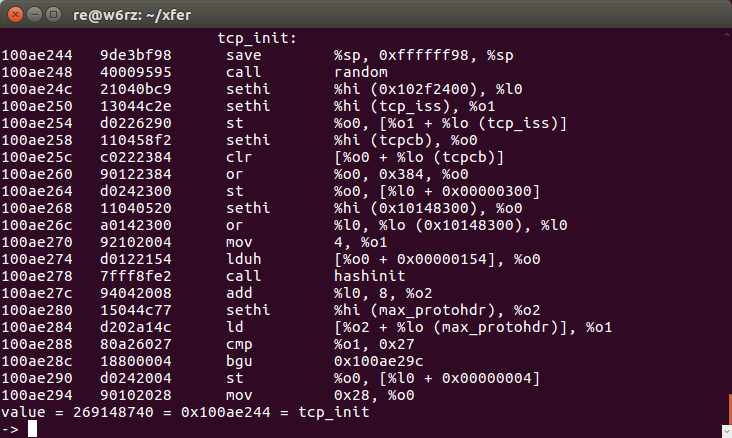Close the terminal window
The width and height of the screenshot is (732, 438).
click(15, 15)
